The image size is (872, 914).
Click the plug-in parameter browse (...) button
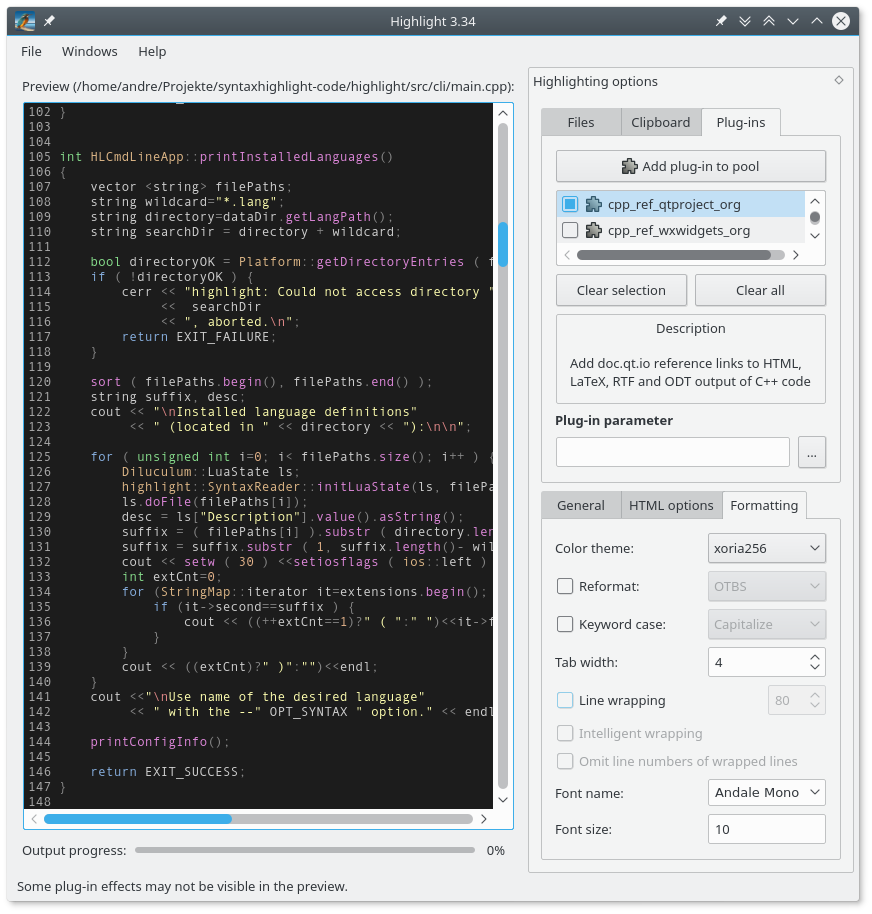coord(811,452)
